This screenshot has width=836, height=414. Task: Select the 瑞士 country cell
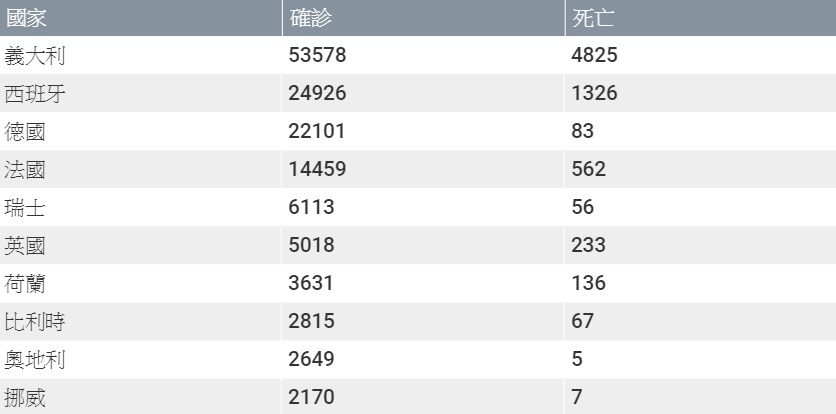(141, 207)
